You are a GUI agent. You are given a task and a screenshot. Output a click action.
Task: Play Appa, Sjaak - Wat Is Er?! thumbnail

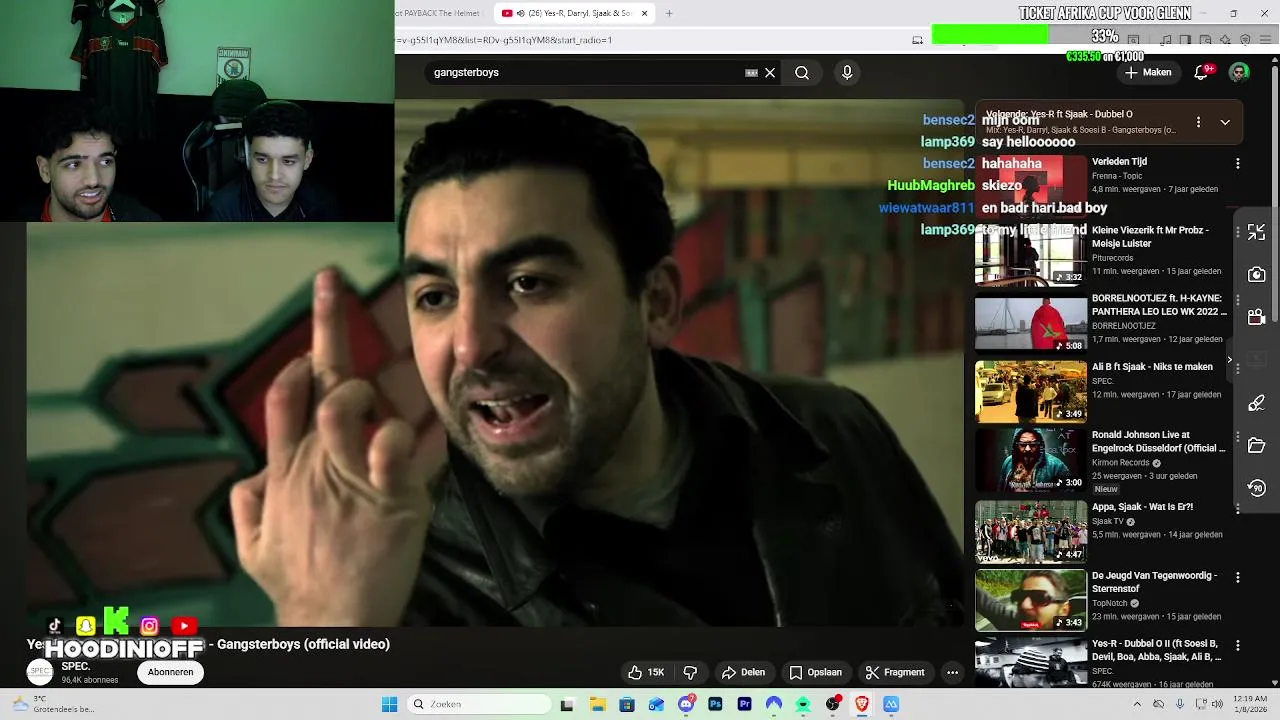coord(1031,532)
